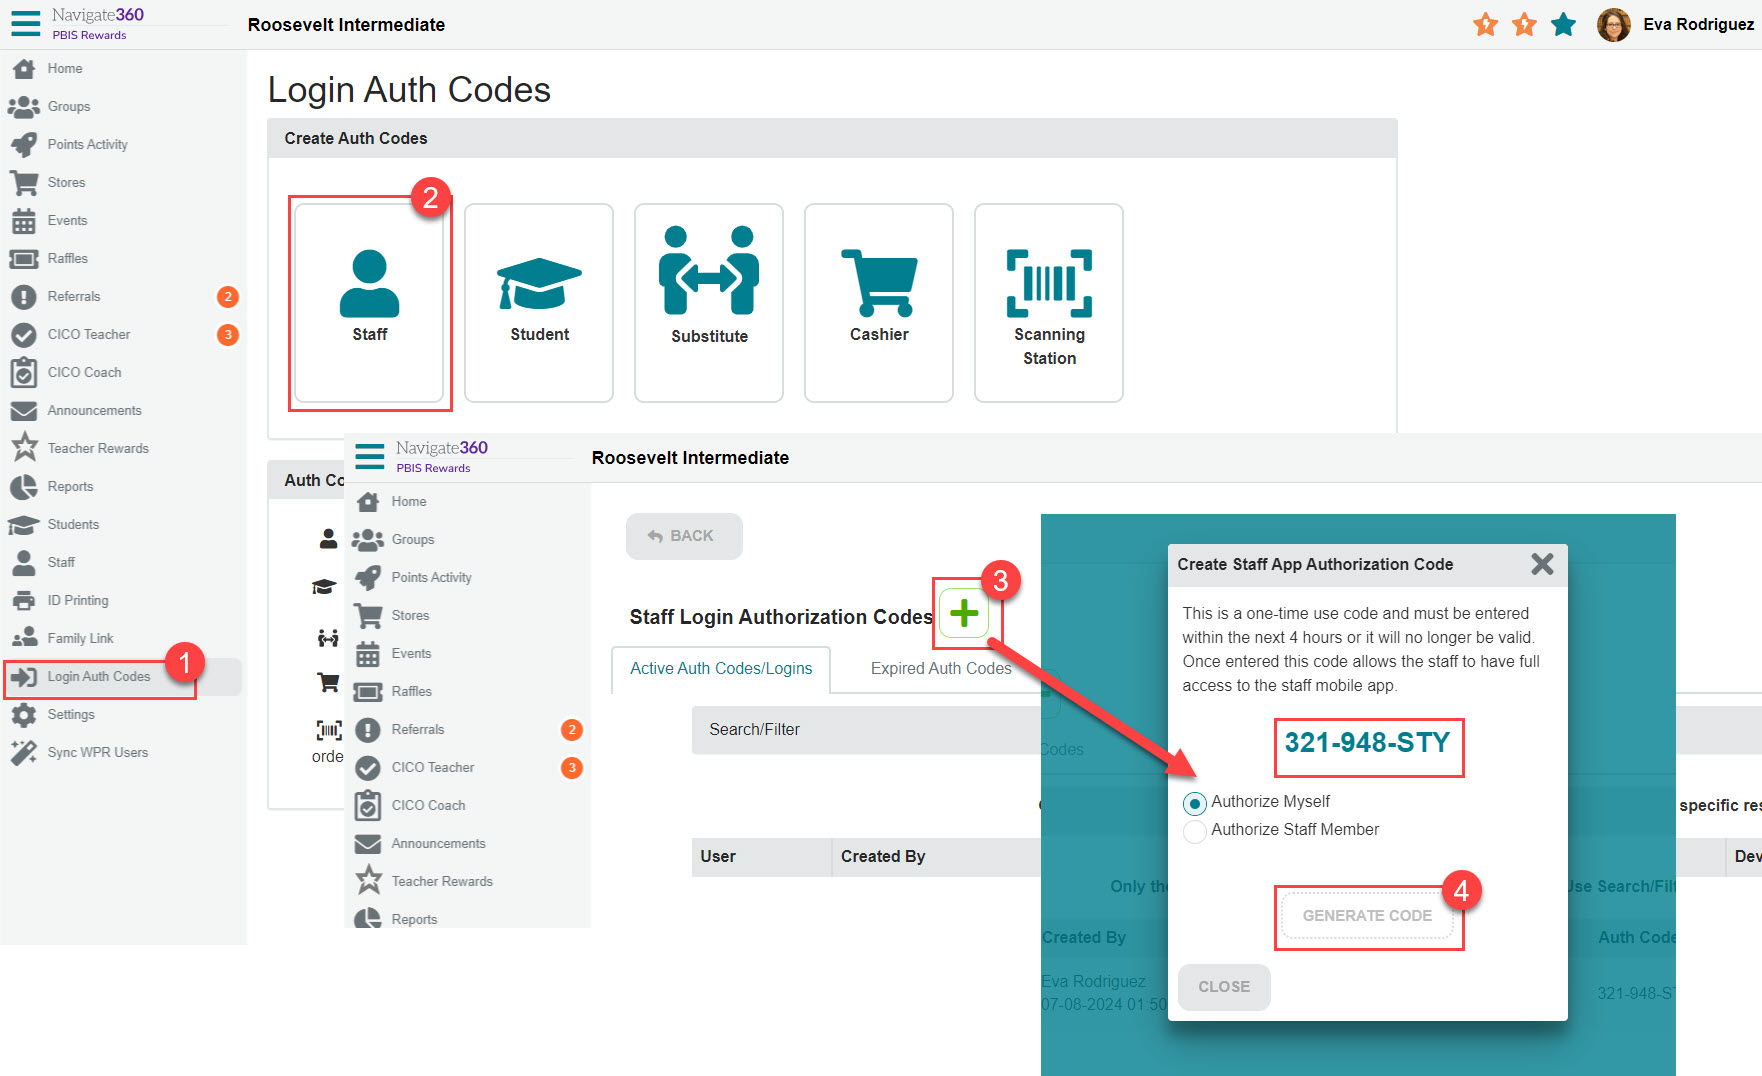Switch to the Expired Auth Codes tab
The width and height of the screenshot is (1762, 1076).
(940, 668)
